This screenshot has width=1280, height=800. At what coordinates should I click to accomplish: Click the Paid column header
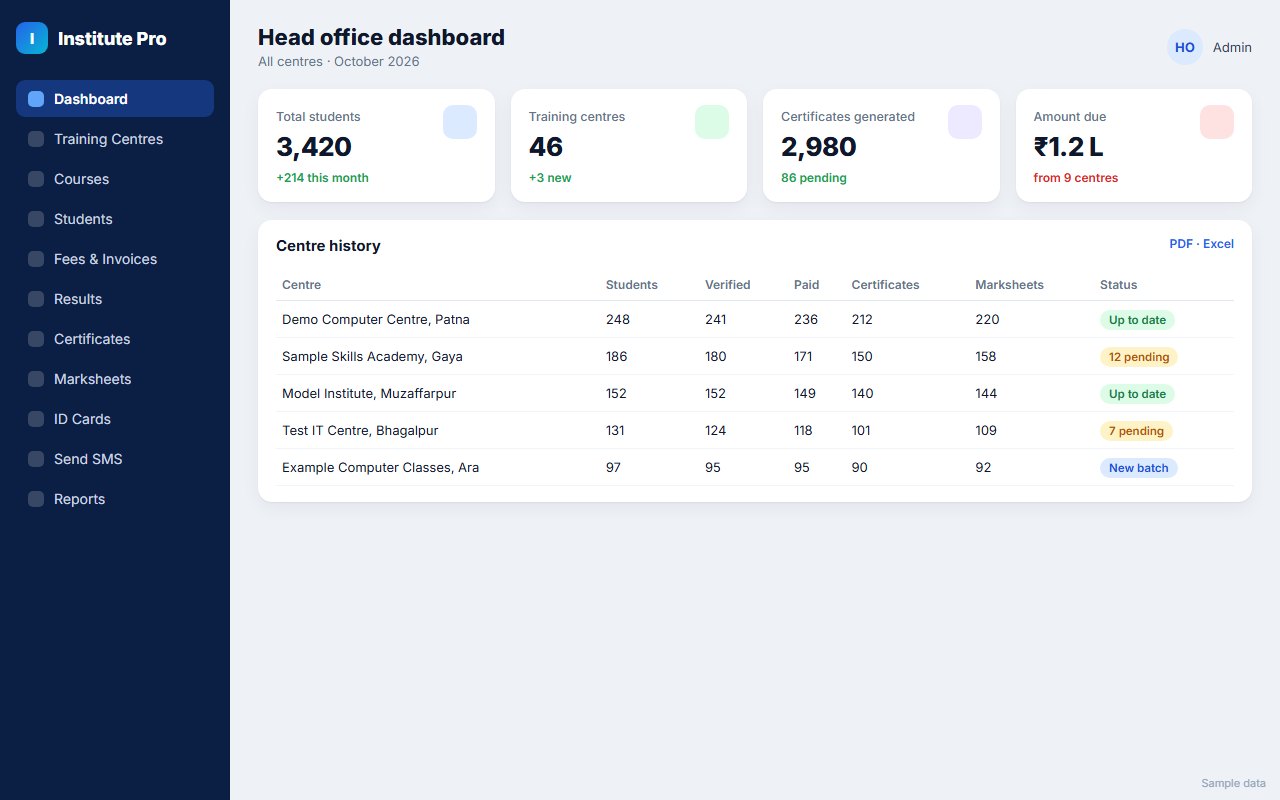[x=806, y=285]
